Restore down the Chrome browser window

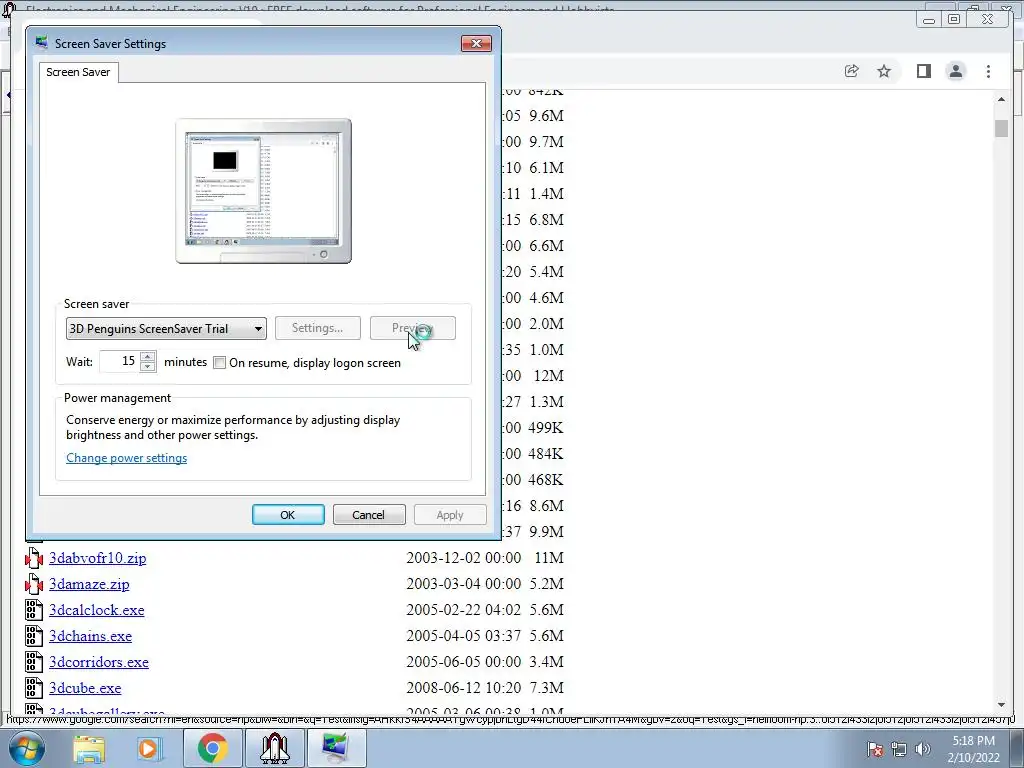tap(954, 20)
